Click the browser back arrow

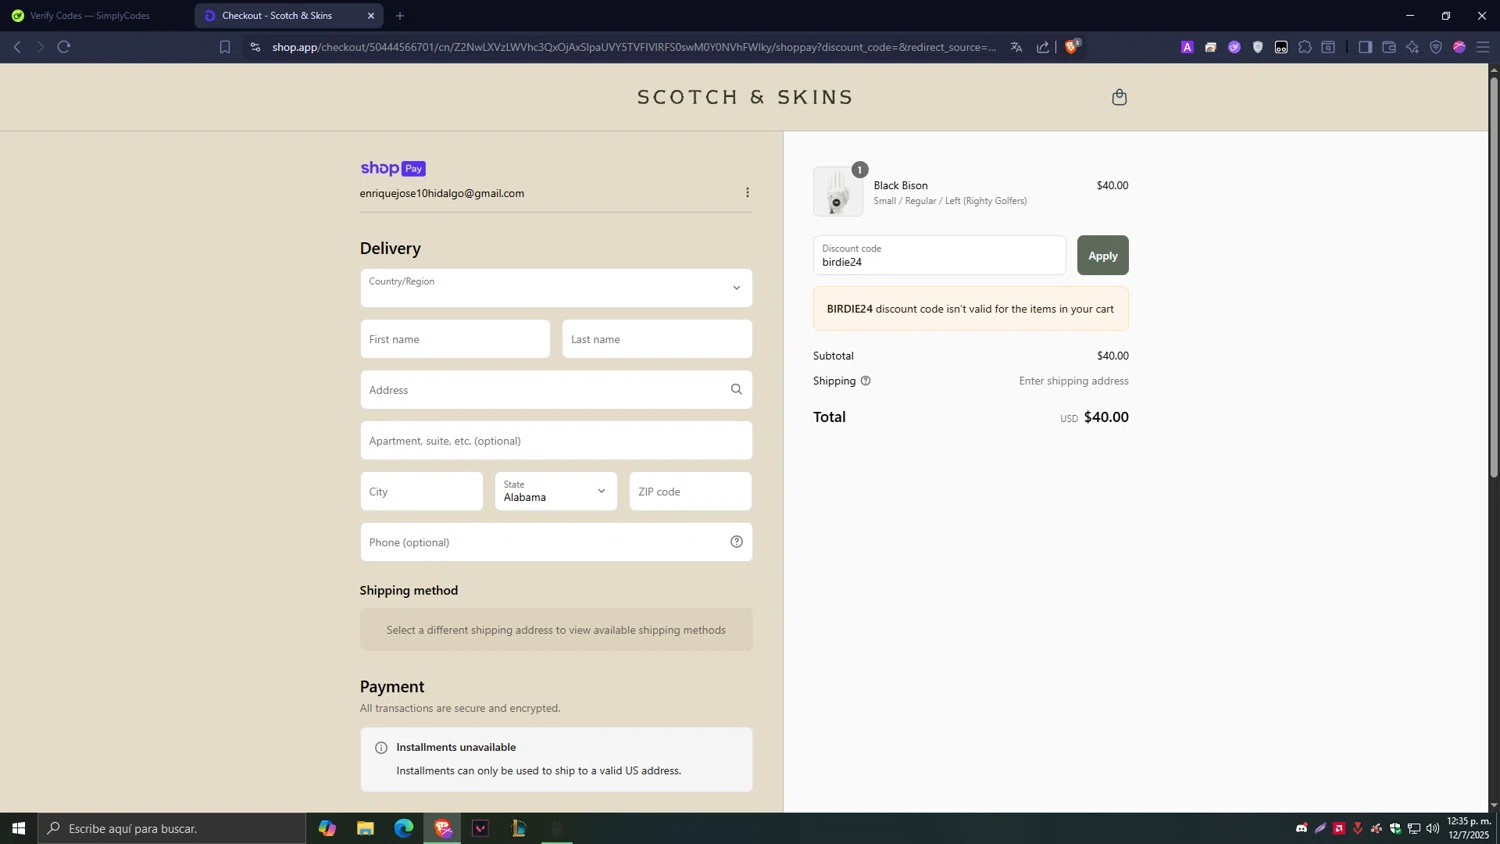click(17, 47)
